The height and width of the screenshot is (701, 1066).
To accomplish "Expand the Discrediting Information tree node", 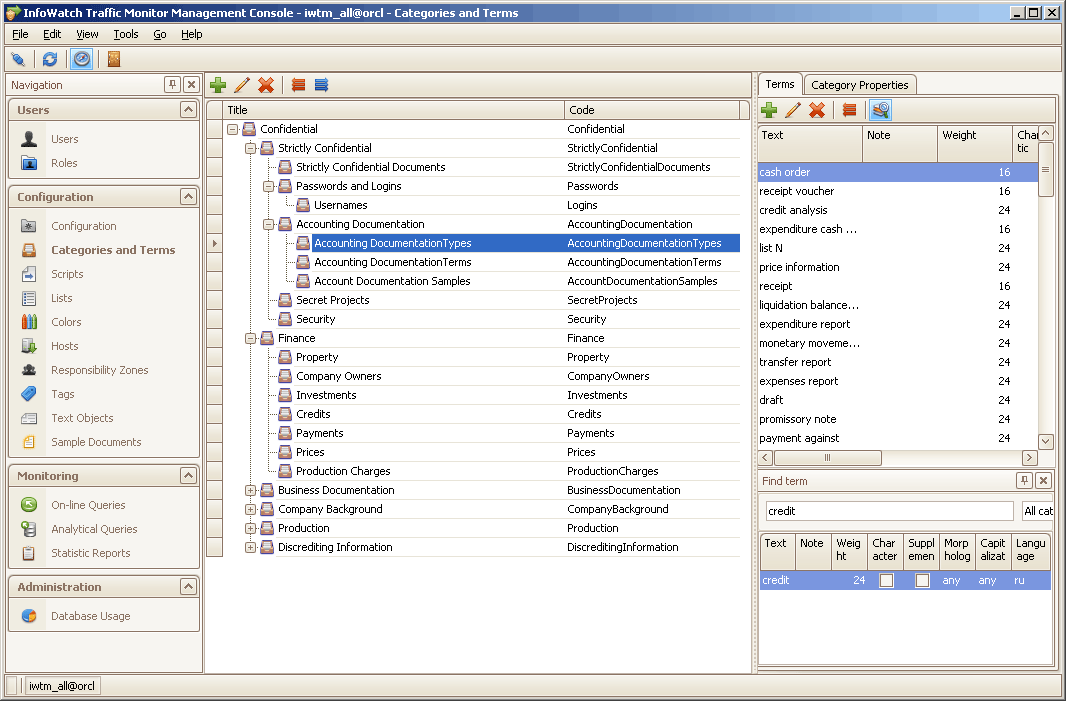I will click(x=250, y=547).
